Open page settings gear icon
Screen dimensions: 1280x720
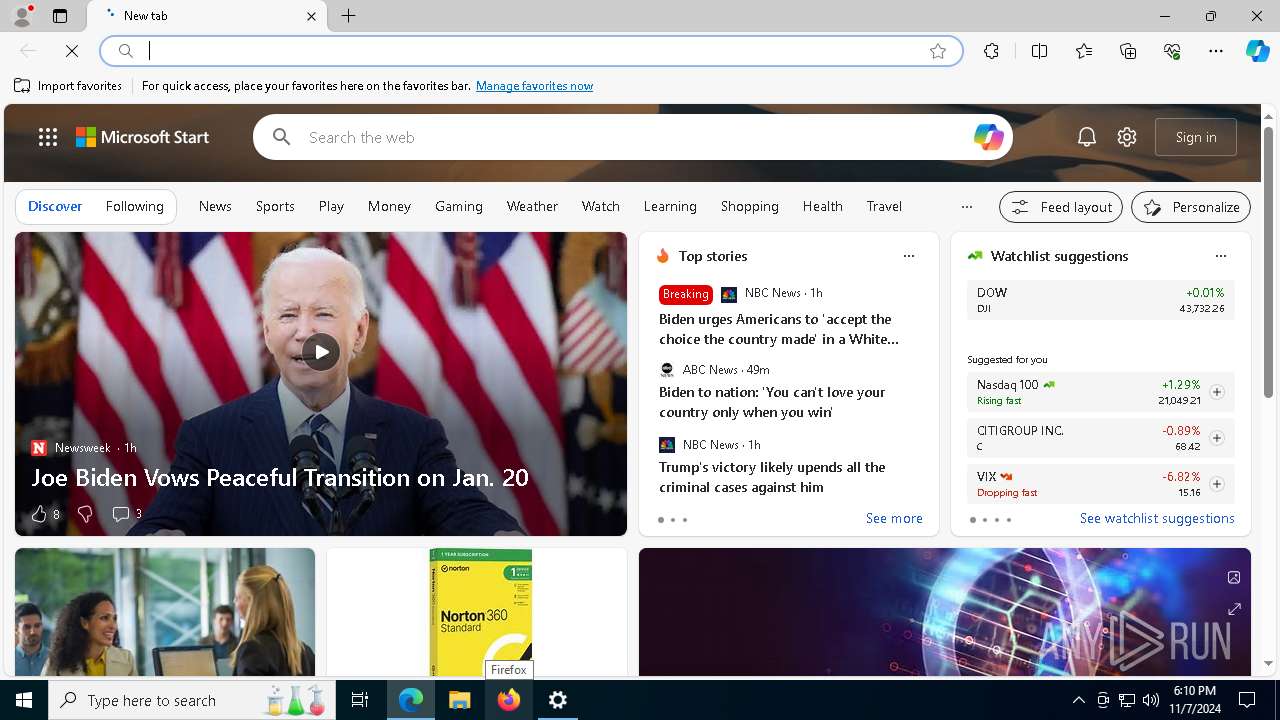[1127, 137]
